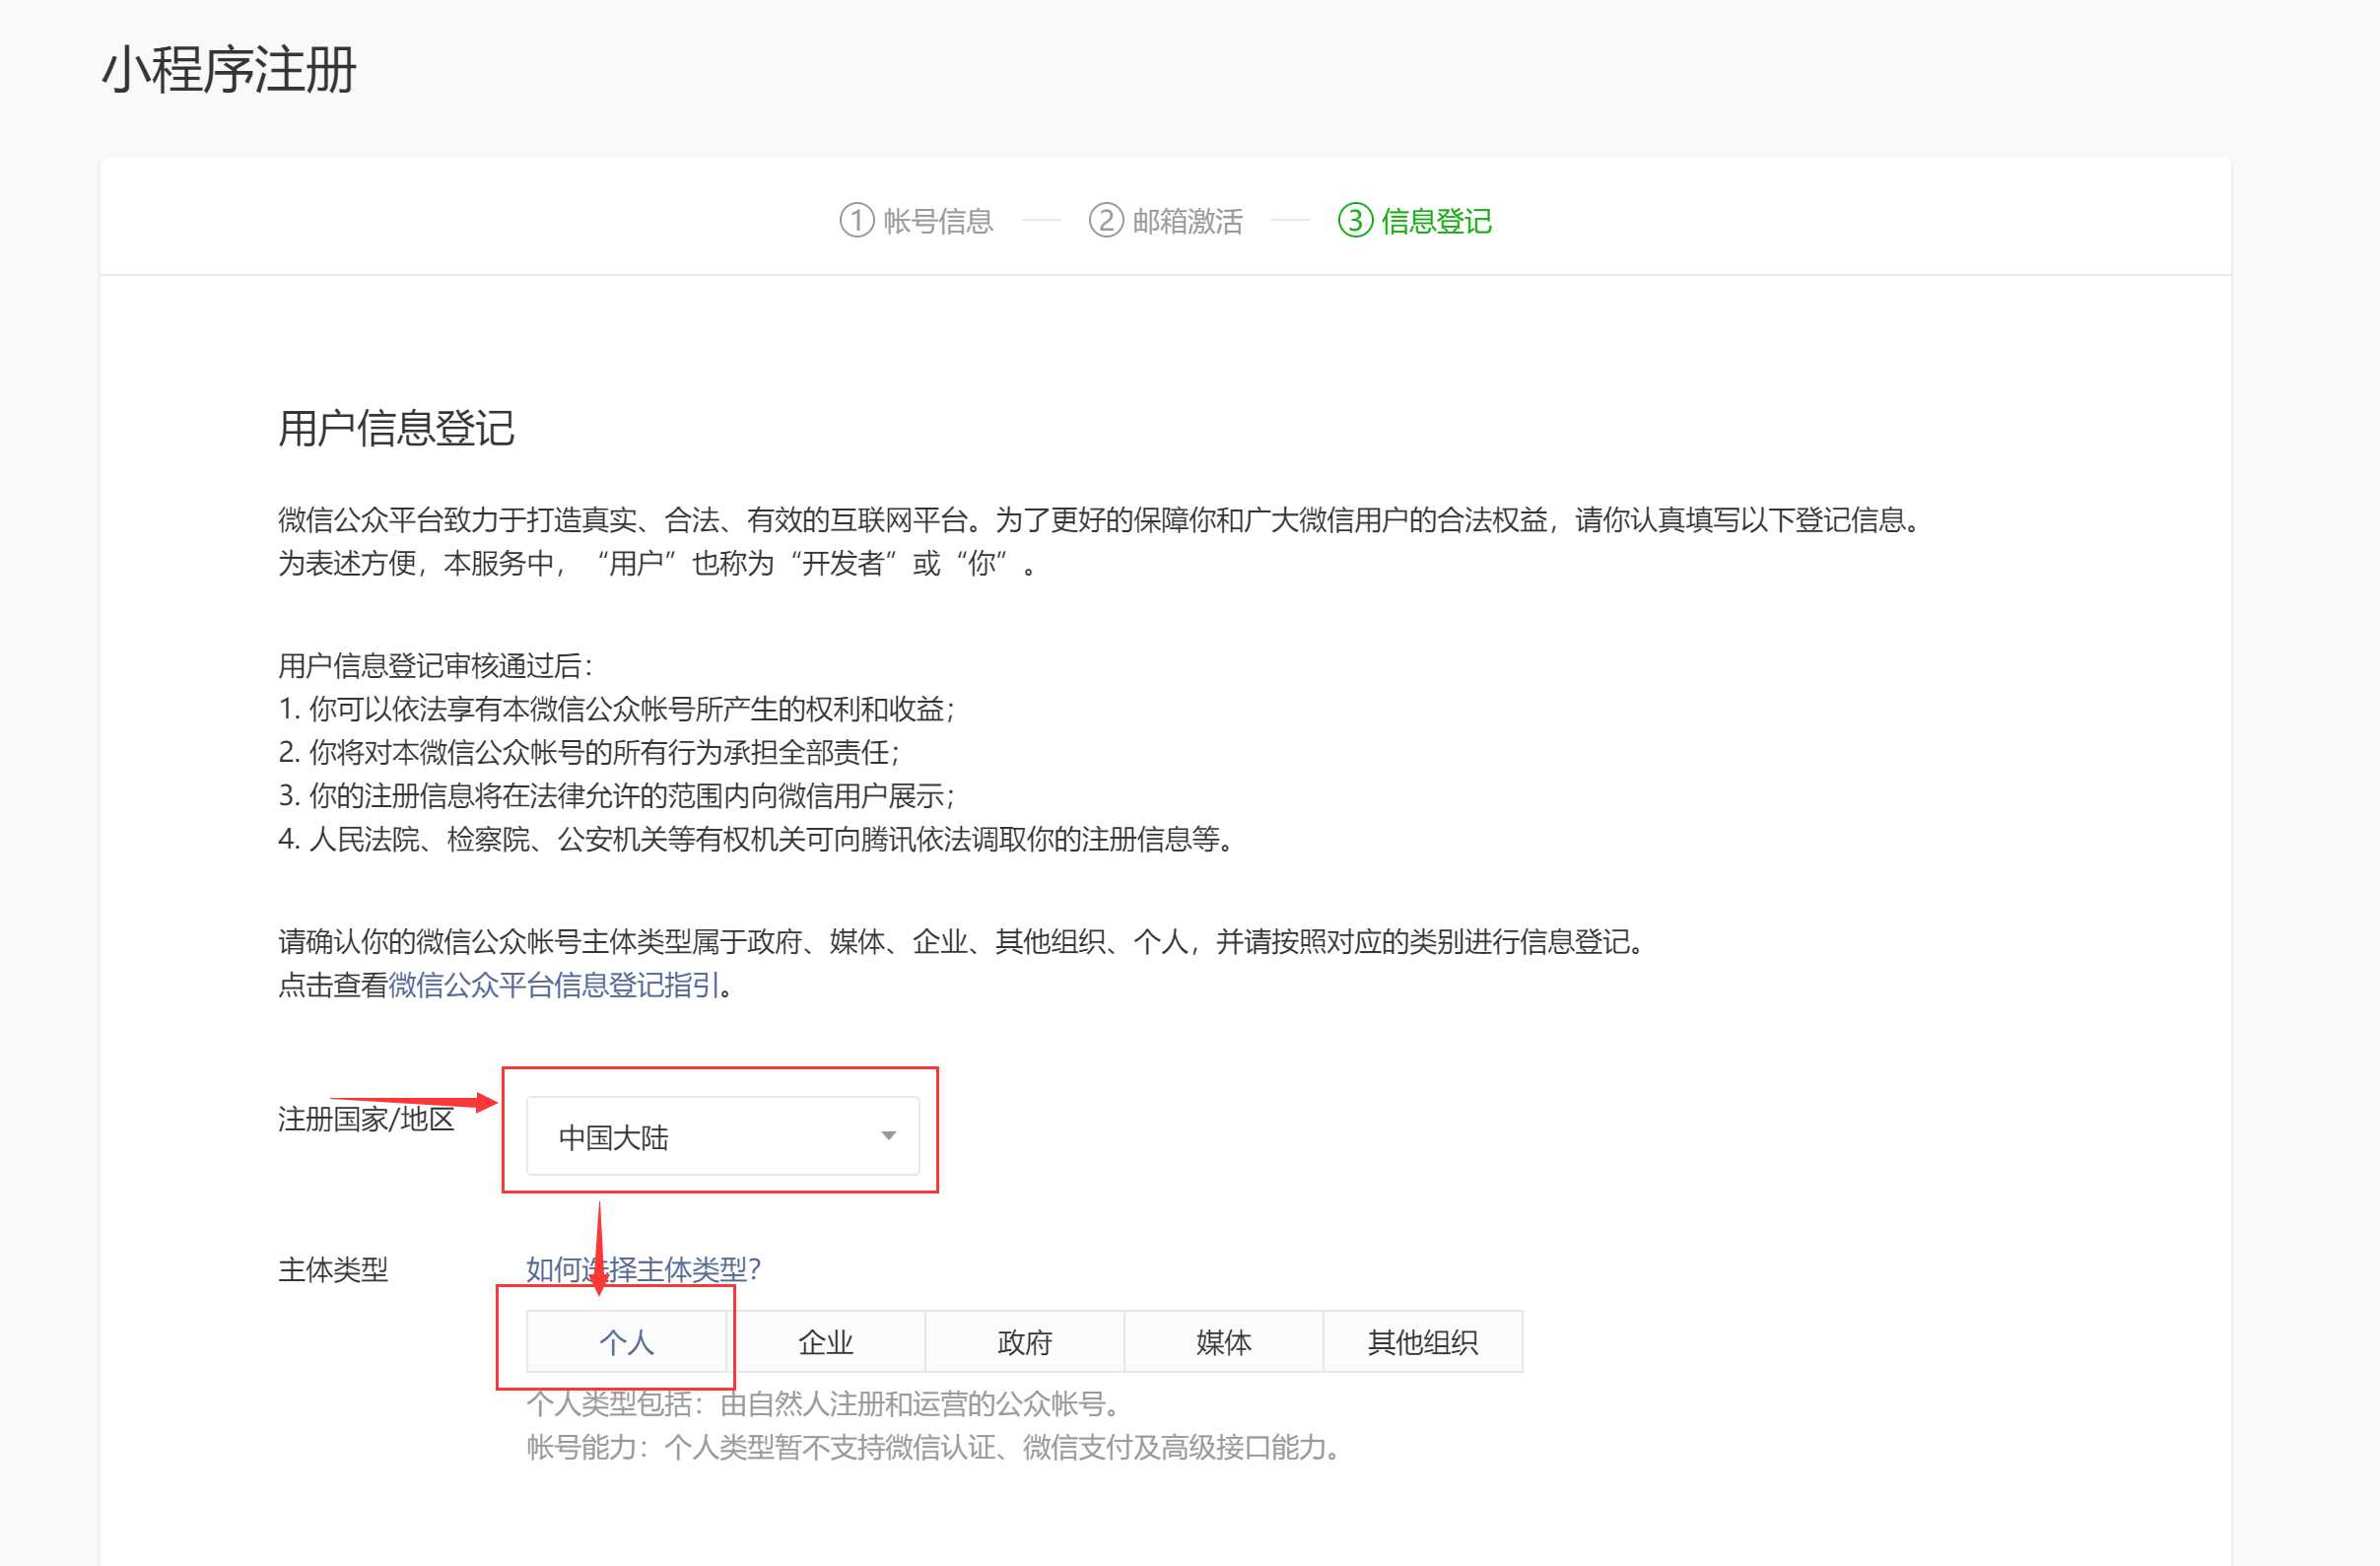
Task: Choose 其他组织 as subject type
Action: (x=1422, y=1342)
